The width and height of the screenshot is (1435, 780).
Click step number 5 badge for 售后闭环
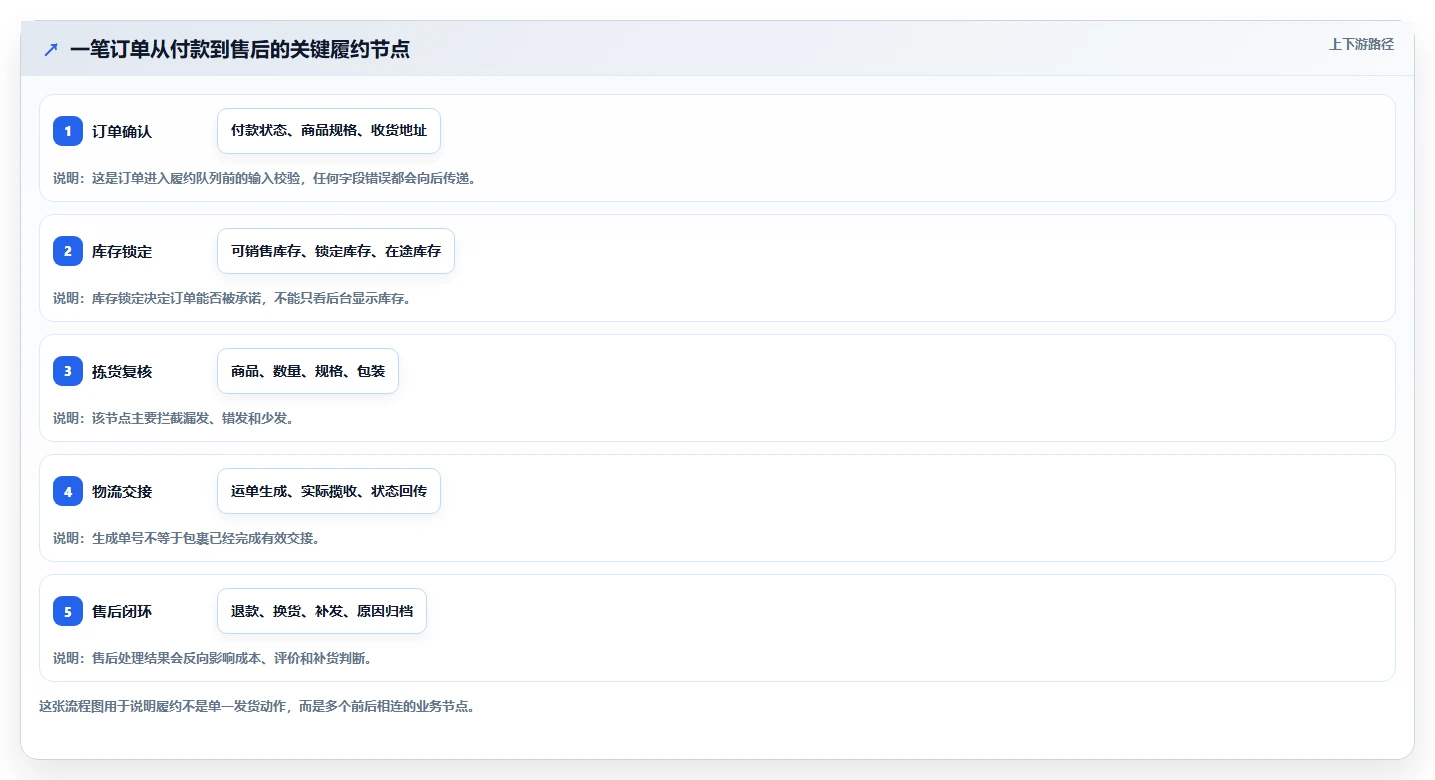click(68, 611)
